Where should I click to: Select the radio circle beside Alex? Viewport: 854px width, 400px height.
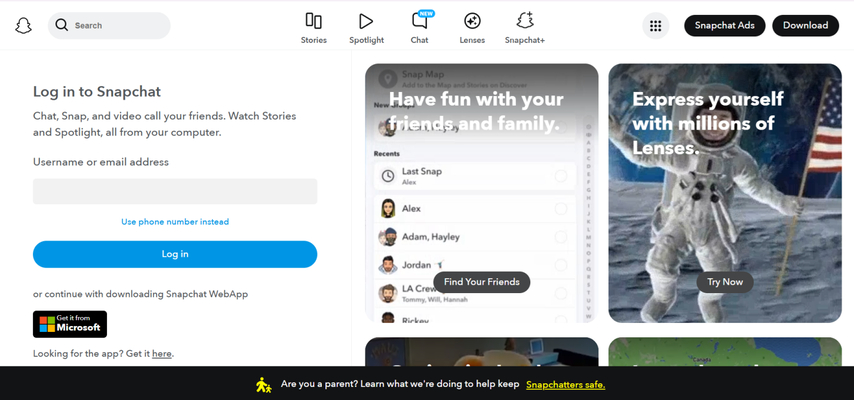pos(560,209)
